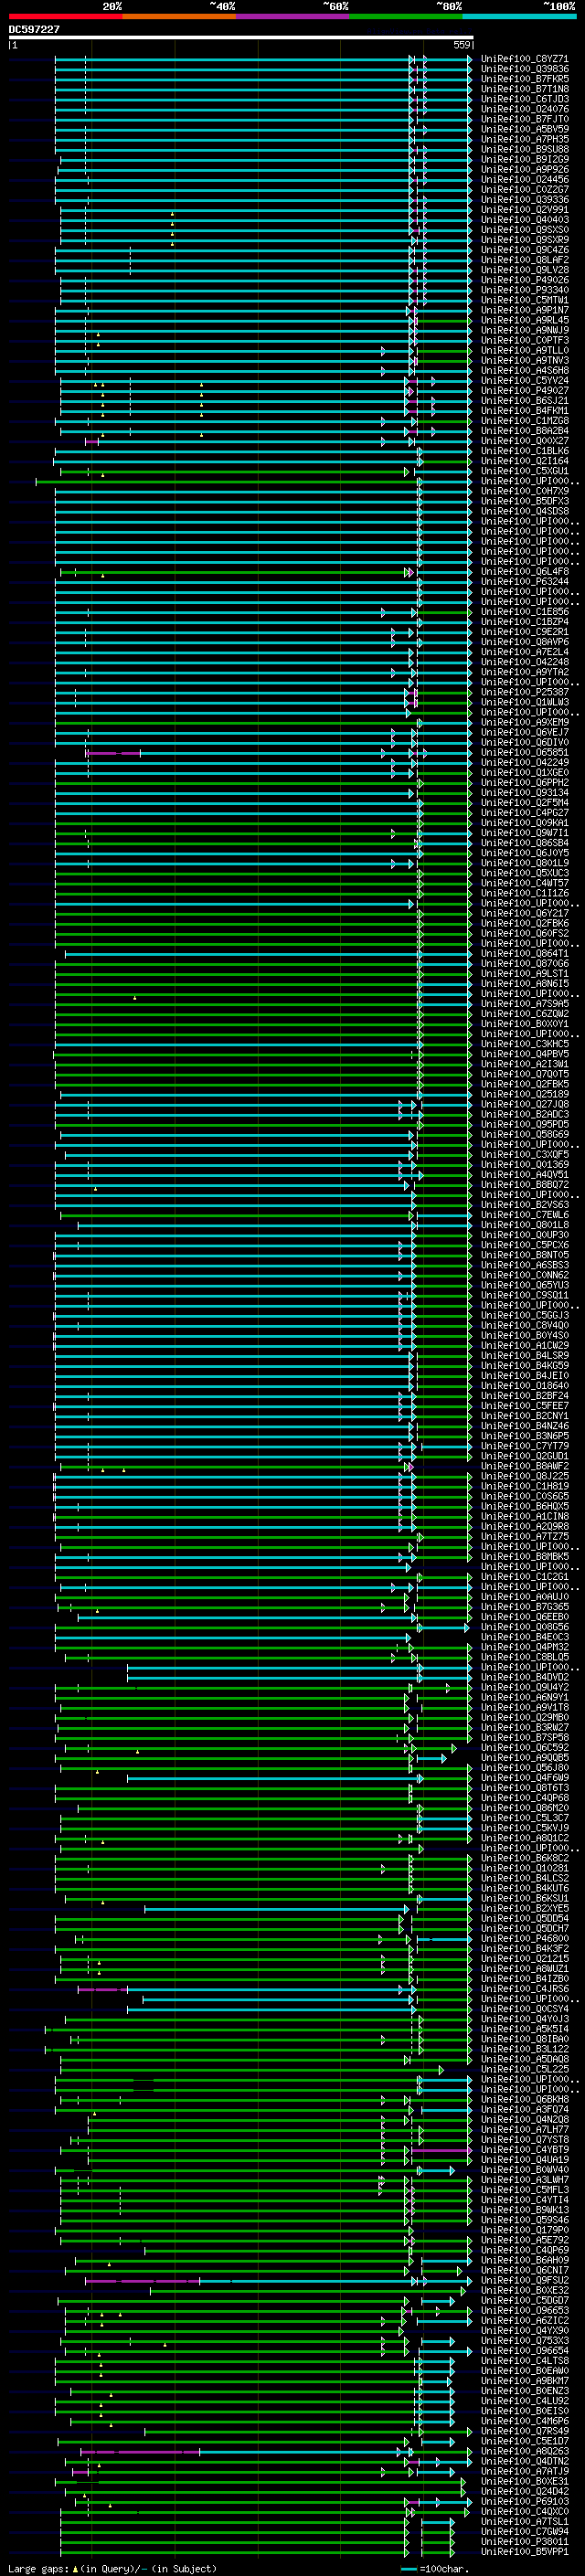This screenshot has height=2576, width=585.
Task: Open hit UniRef100_Q39836
Action: tap(525, 69)
